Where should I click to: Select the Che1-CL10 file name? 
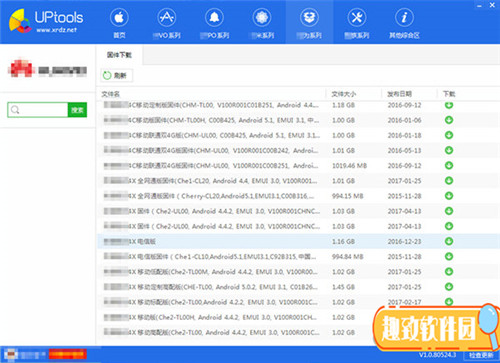click(210, 257)
